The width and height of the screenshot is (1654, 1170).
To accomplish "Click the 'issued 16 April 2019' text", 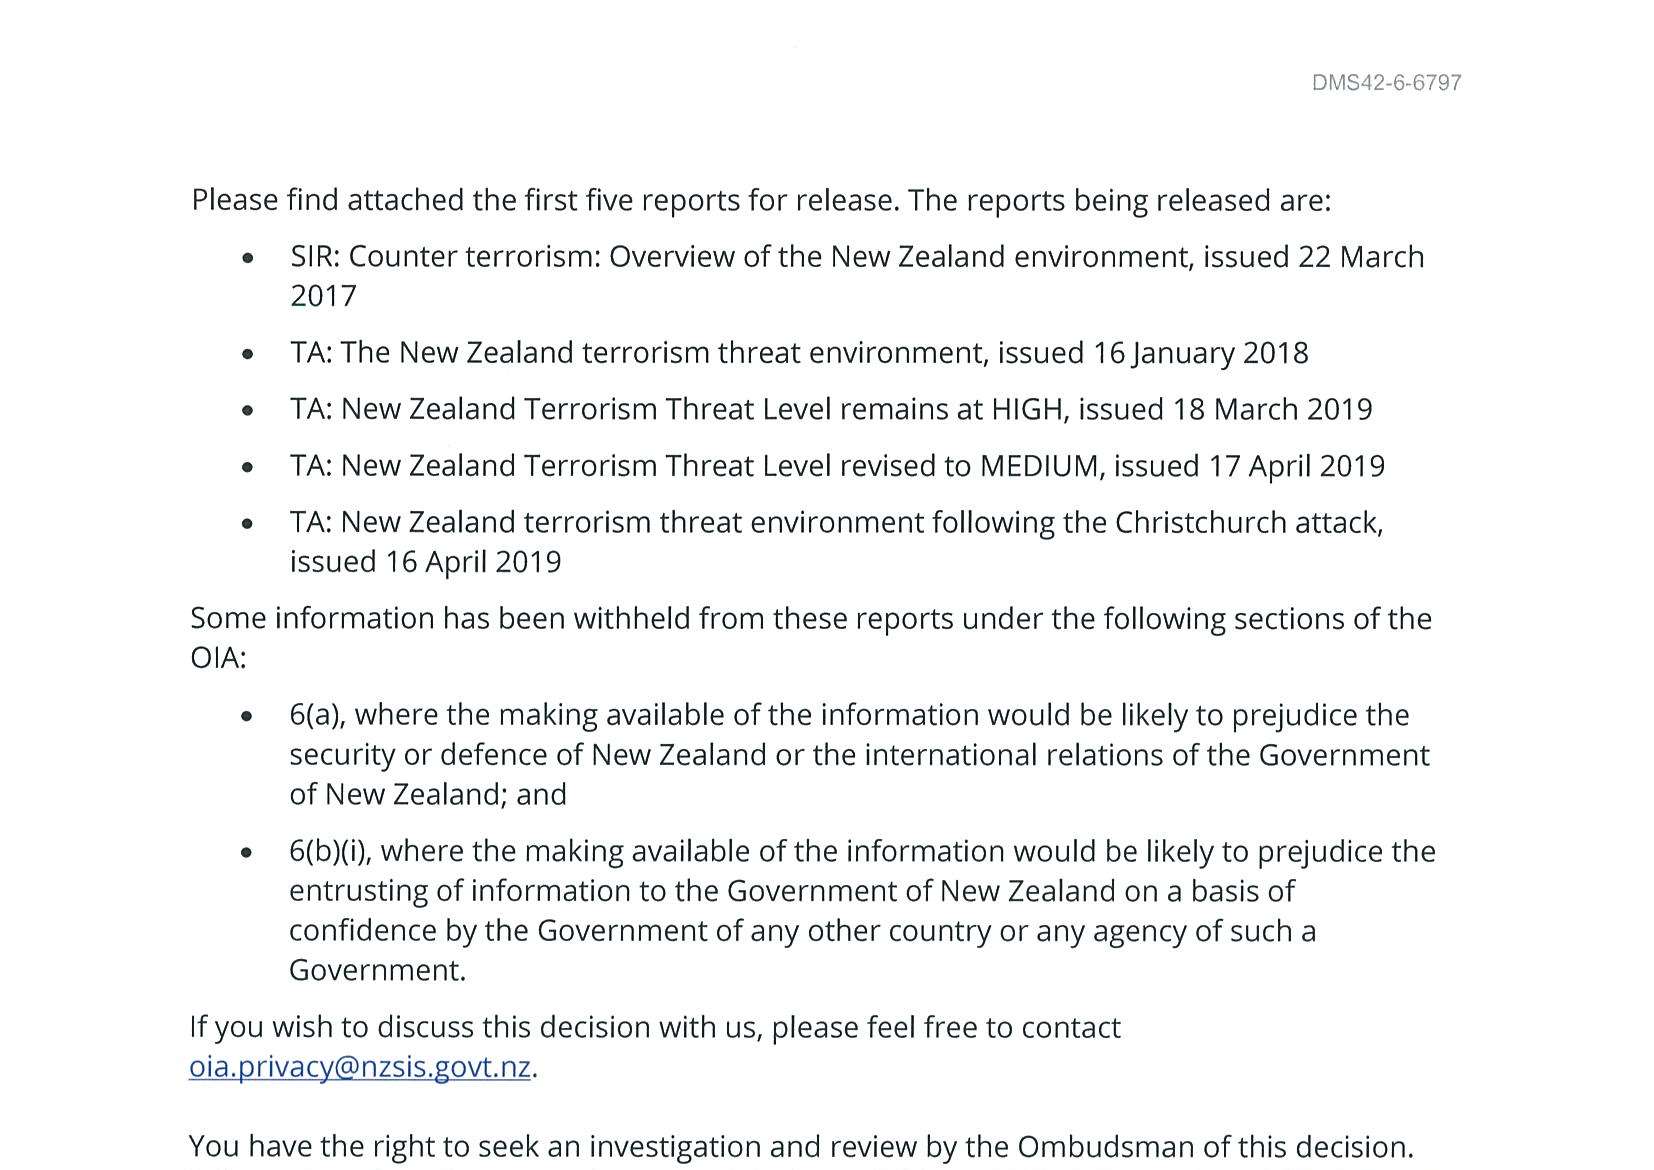I will coord(425,562).
